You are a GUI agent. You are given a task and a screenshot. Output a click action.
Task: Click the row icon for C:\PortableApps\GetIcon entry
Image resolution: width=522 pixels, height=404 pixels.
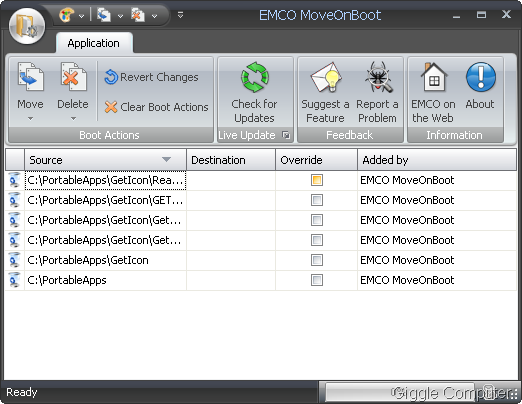coord(14,260)
